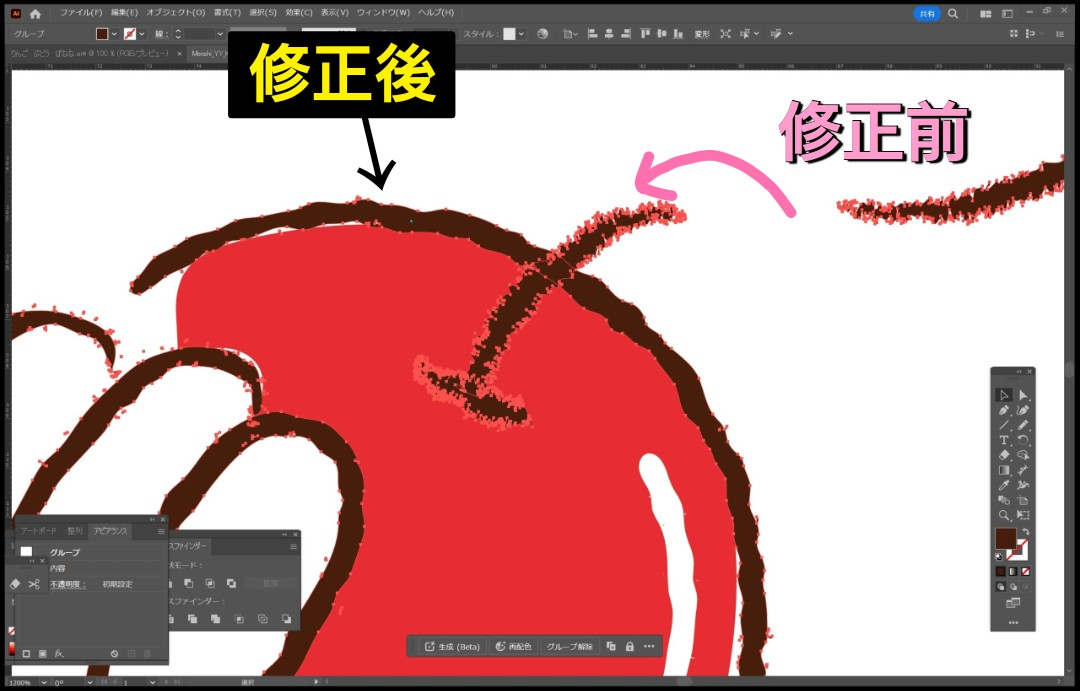Select the Eyedropper tool
Image resolution: width=1080 pixels, height=691 pixels.
click(1003, 484)
